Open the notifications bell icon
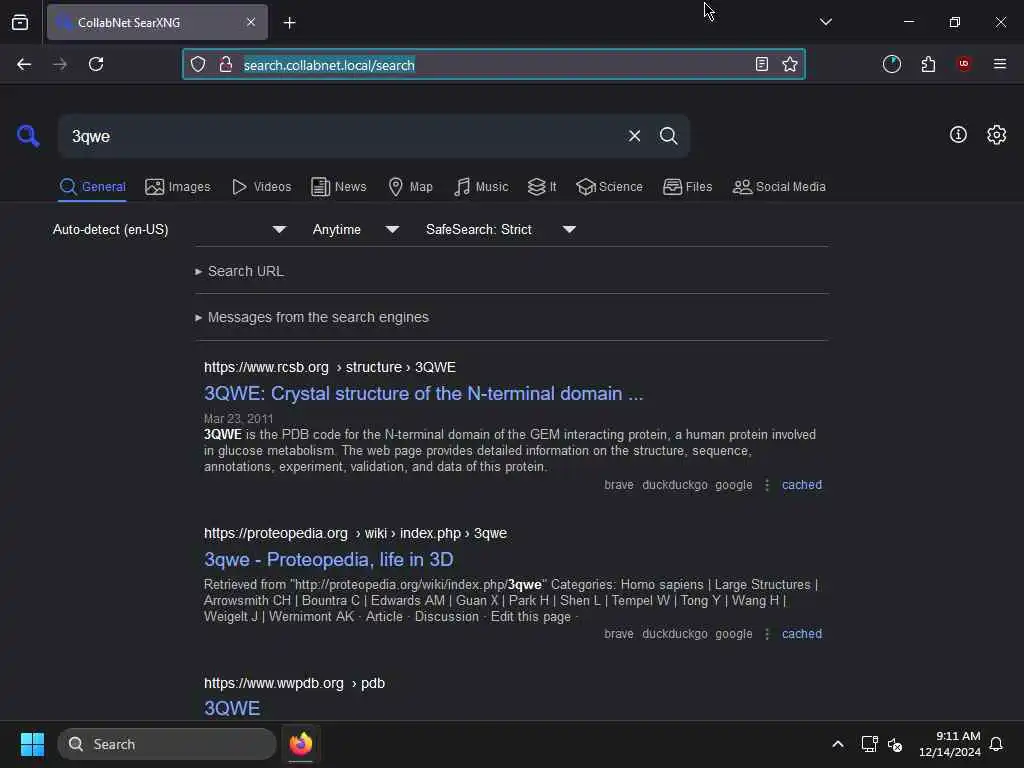 coord(997,744)
